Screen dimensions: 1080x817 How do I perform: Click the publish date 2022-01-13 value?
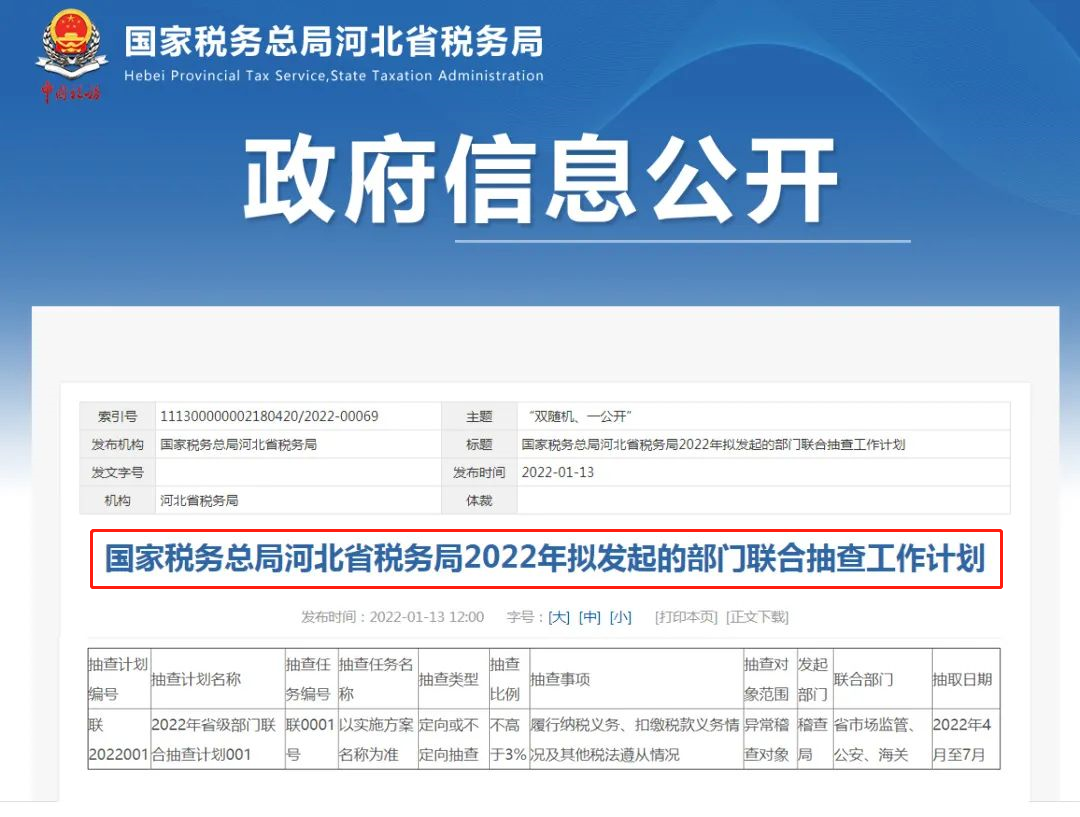click(x=558, y=473)
